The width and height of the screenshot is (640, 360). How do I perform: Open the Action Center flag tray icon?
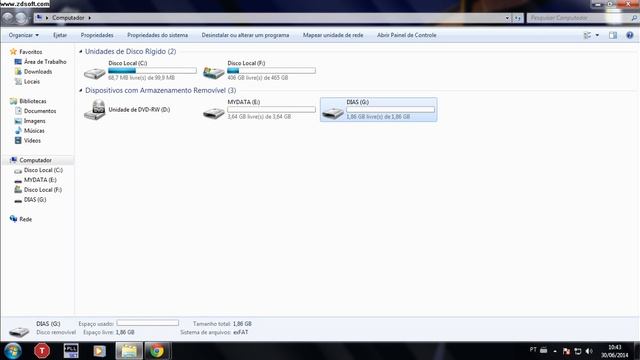pyautogui.click(x=566, y=351)
